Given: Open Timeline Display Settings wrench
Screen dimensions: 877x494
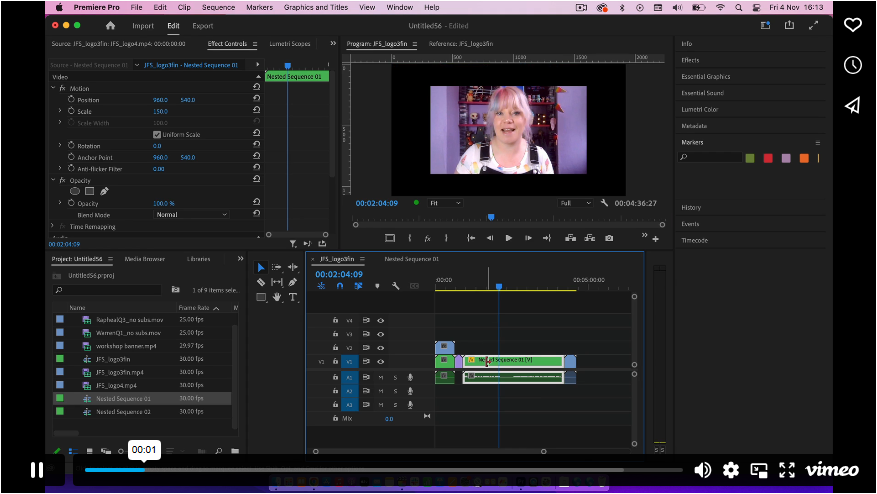Looking at the screenshot, I should pos(395,286).
